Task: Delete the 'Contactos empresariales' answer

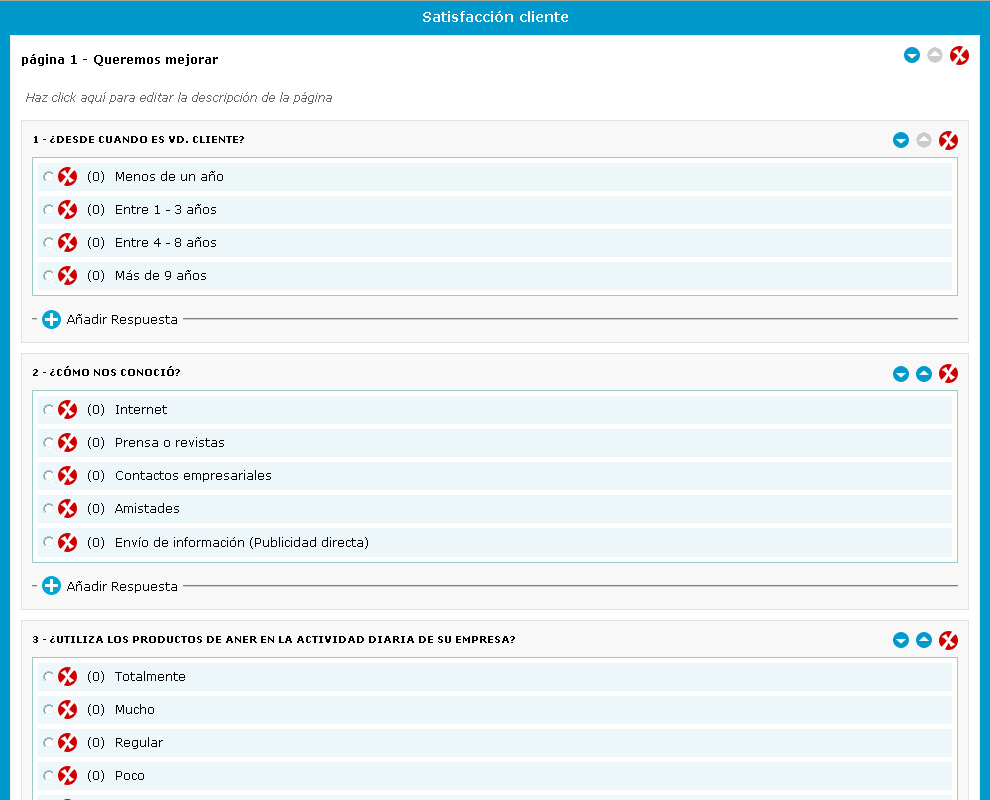Action: coord(68,475)
